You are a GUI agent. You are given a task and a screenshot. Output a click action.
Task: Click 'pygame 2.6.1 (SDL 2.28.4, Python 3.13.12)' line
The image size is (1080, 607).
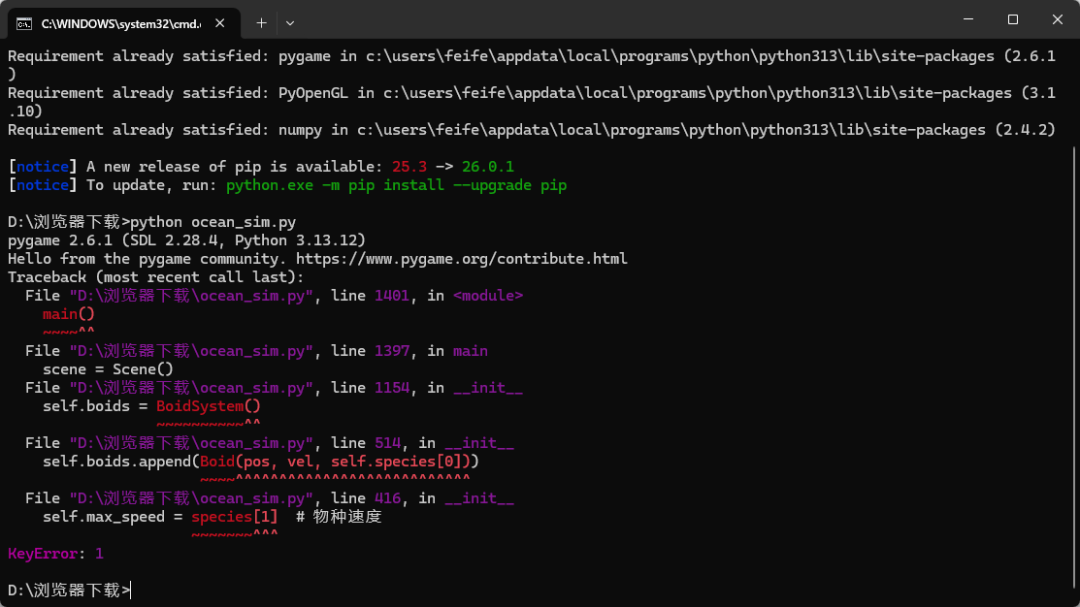(x=187, y=240)
